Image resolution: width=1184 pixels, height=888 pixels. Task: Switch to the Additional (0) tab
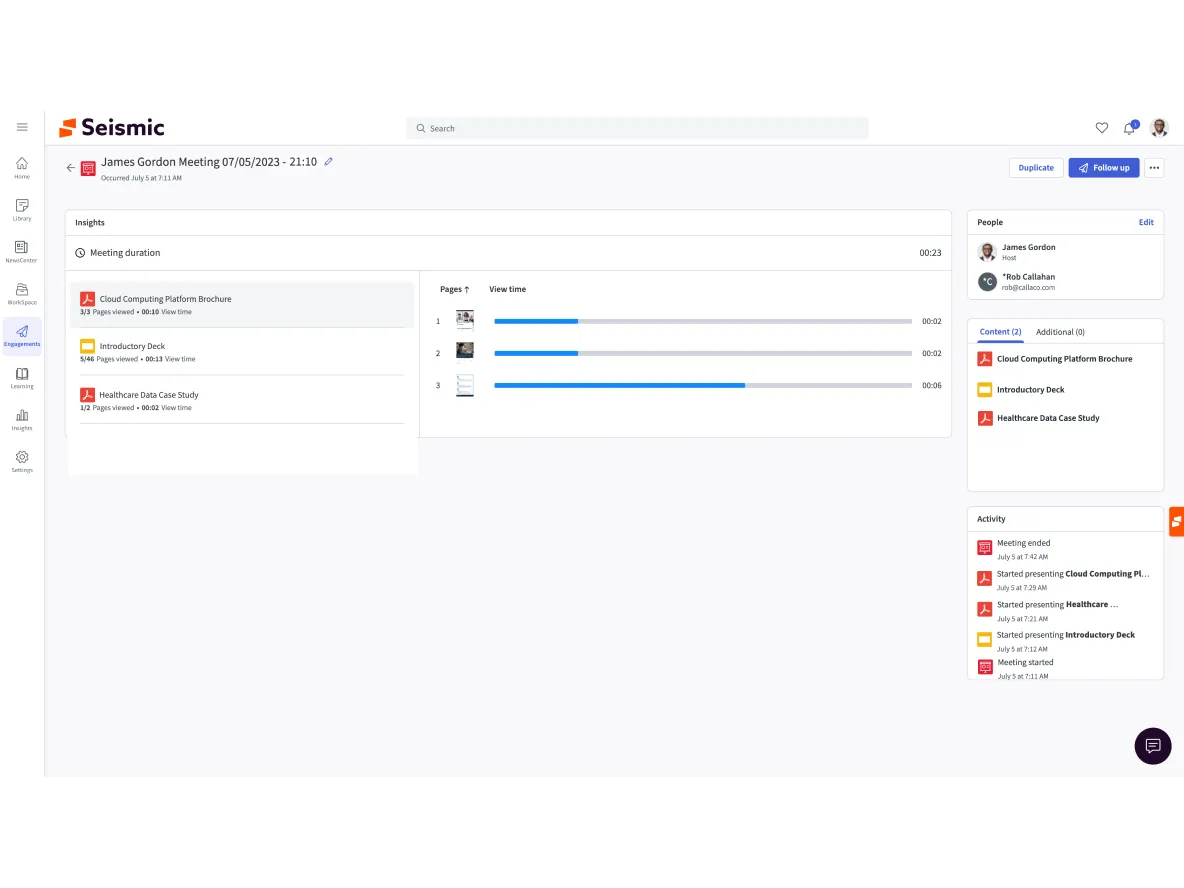coord(1060,331)
